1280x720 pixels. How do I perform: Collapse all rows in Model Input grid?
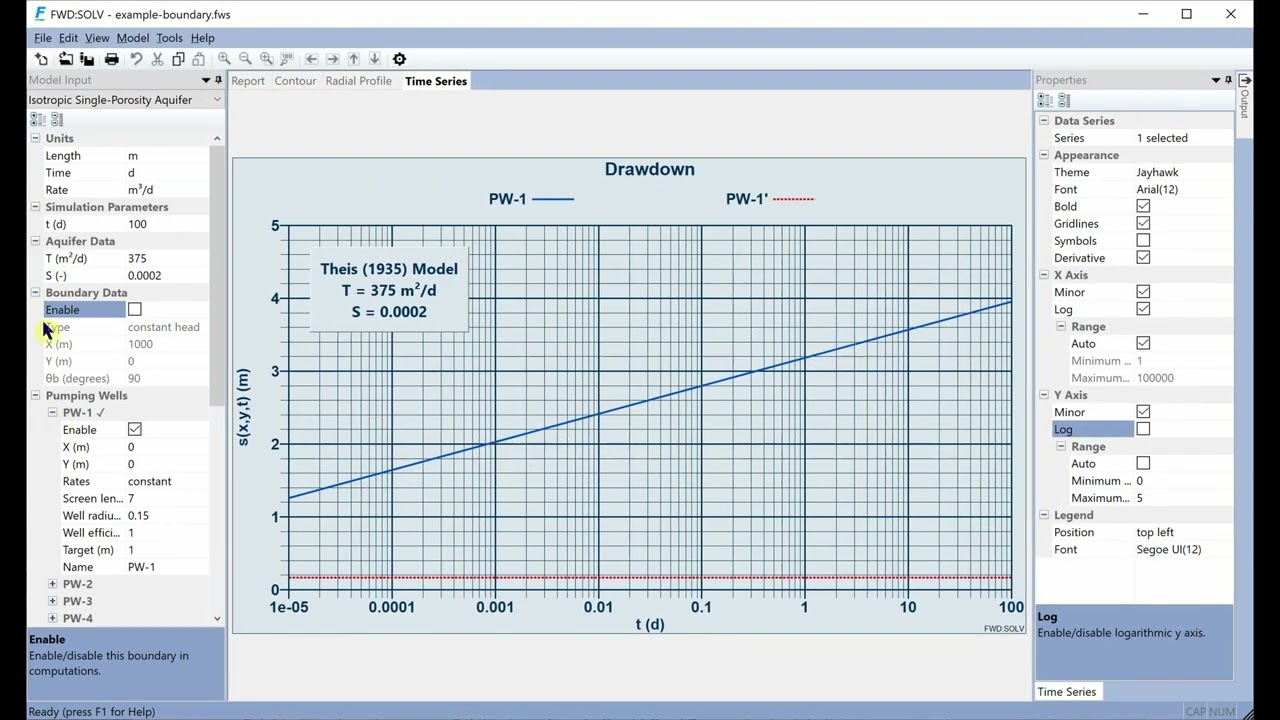(x=57, y=119)
